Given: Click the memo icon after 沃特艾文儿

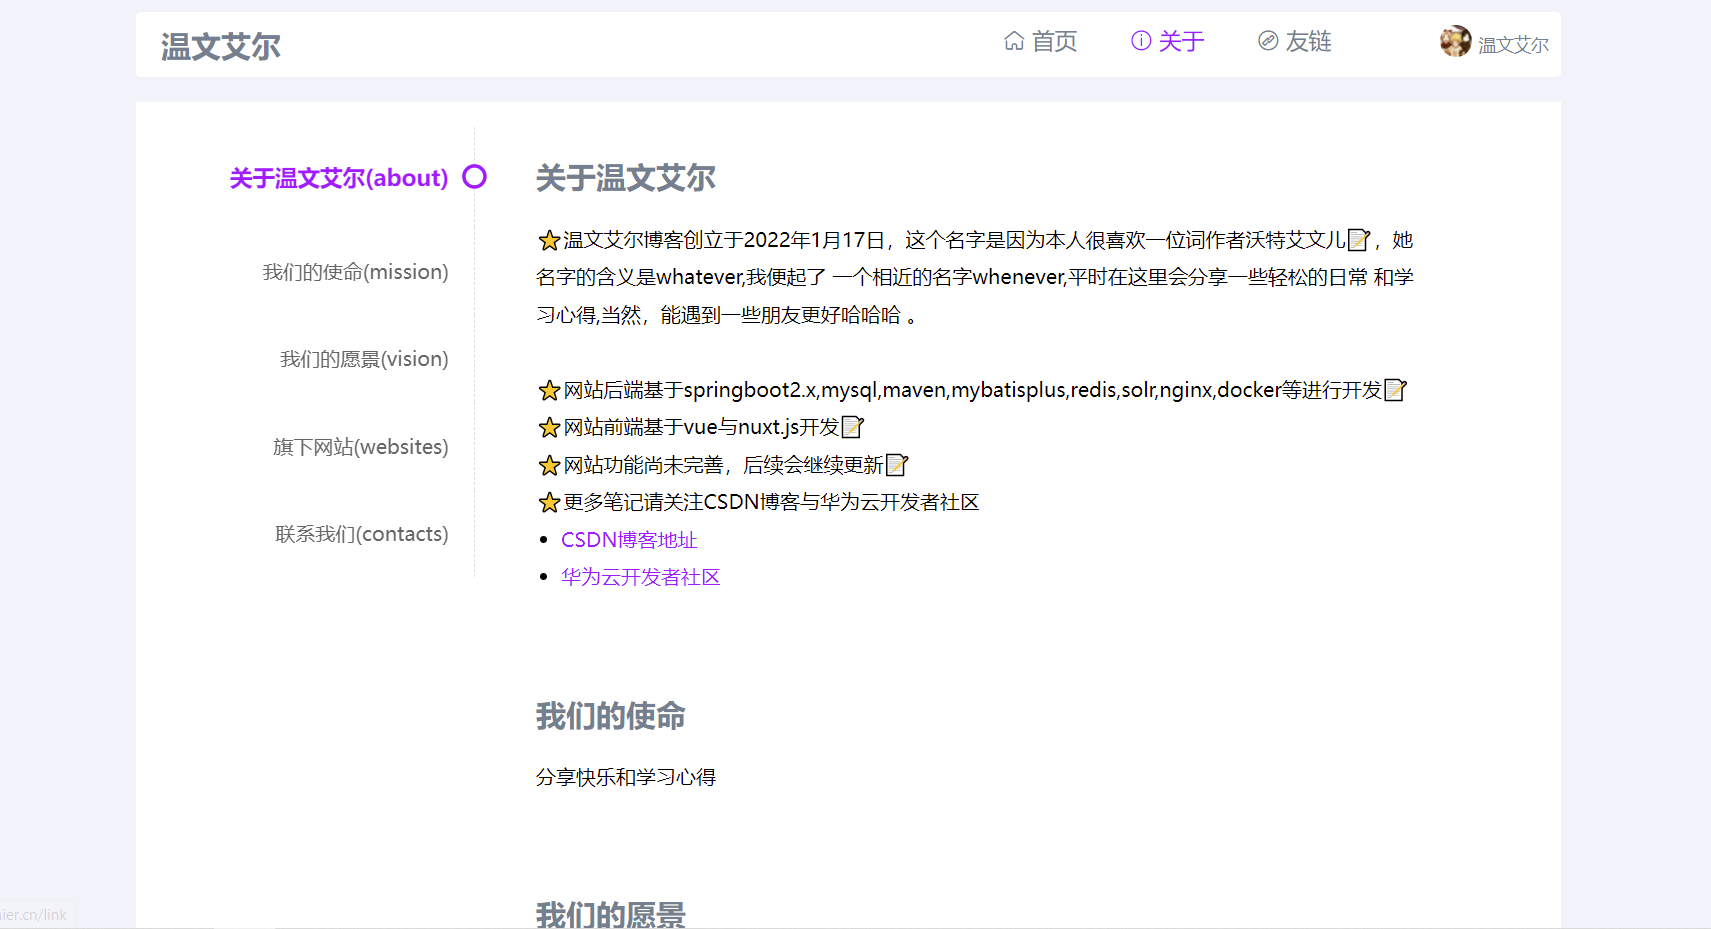Looking at the screenshot, I should pyautogui.click(x=1359, y=240).
